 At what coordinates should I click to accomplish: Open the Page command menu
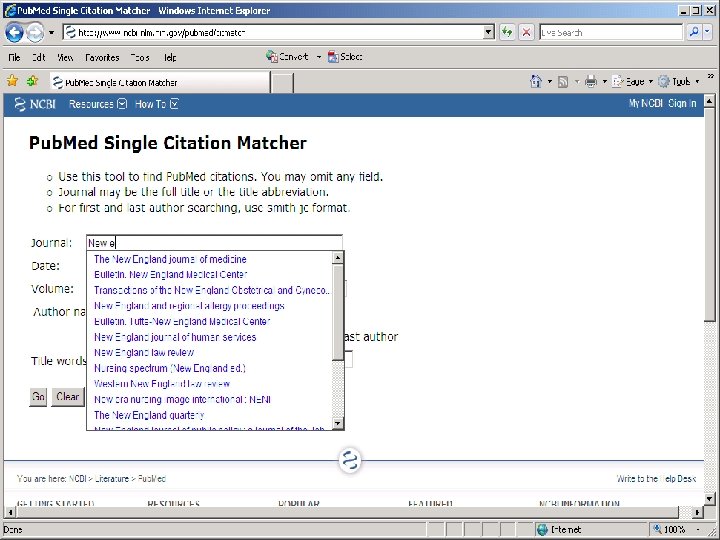(x=632, y=82)
